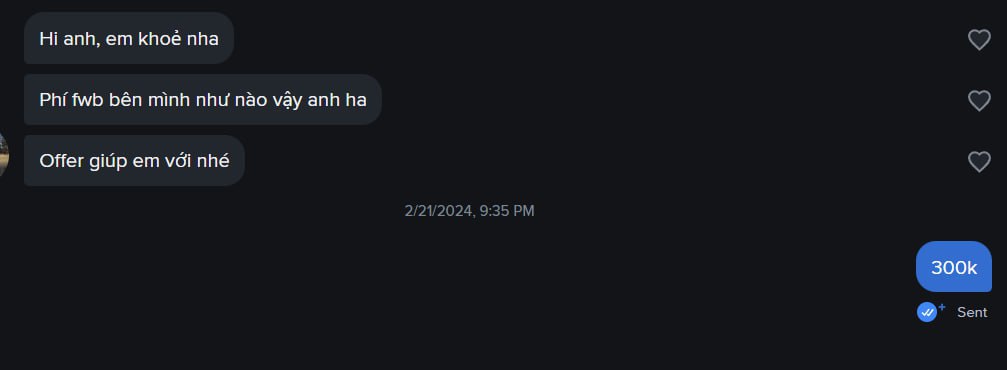Select the "Hi anh, em khoẻ nha" bubble
This screenshot has height=370, width=1007.
(x=128, y=38)
